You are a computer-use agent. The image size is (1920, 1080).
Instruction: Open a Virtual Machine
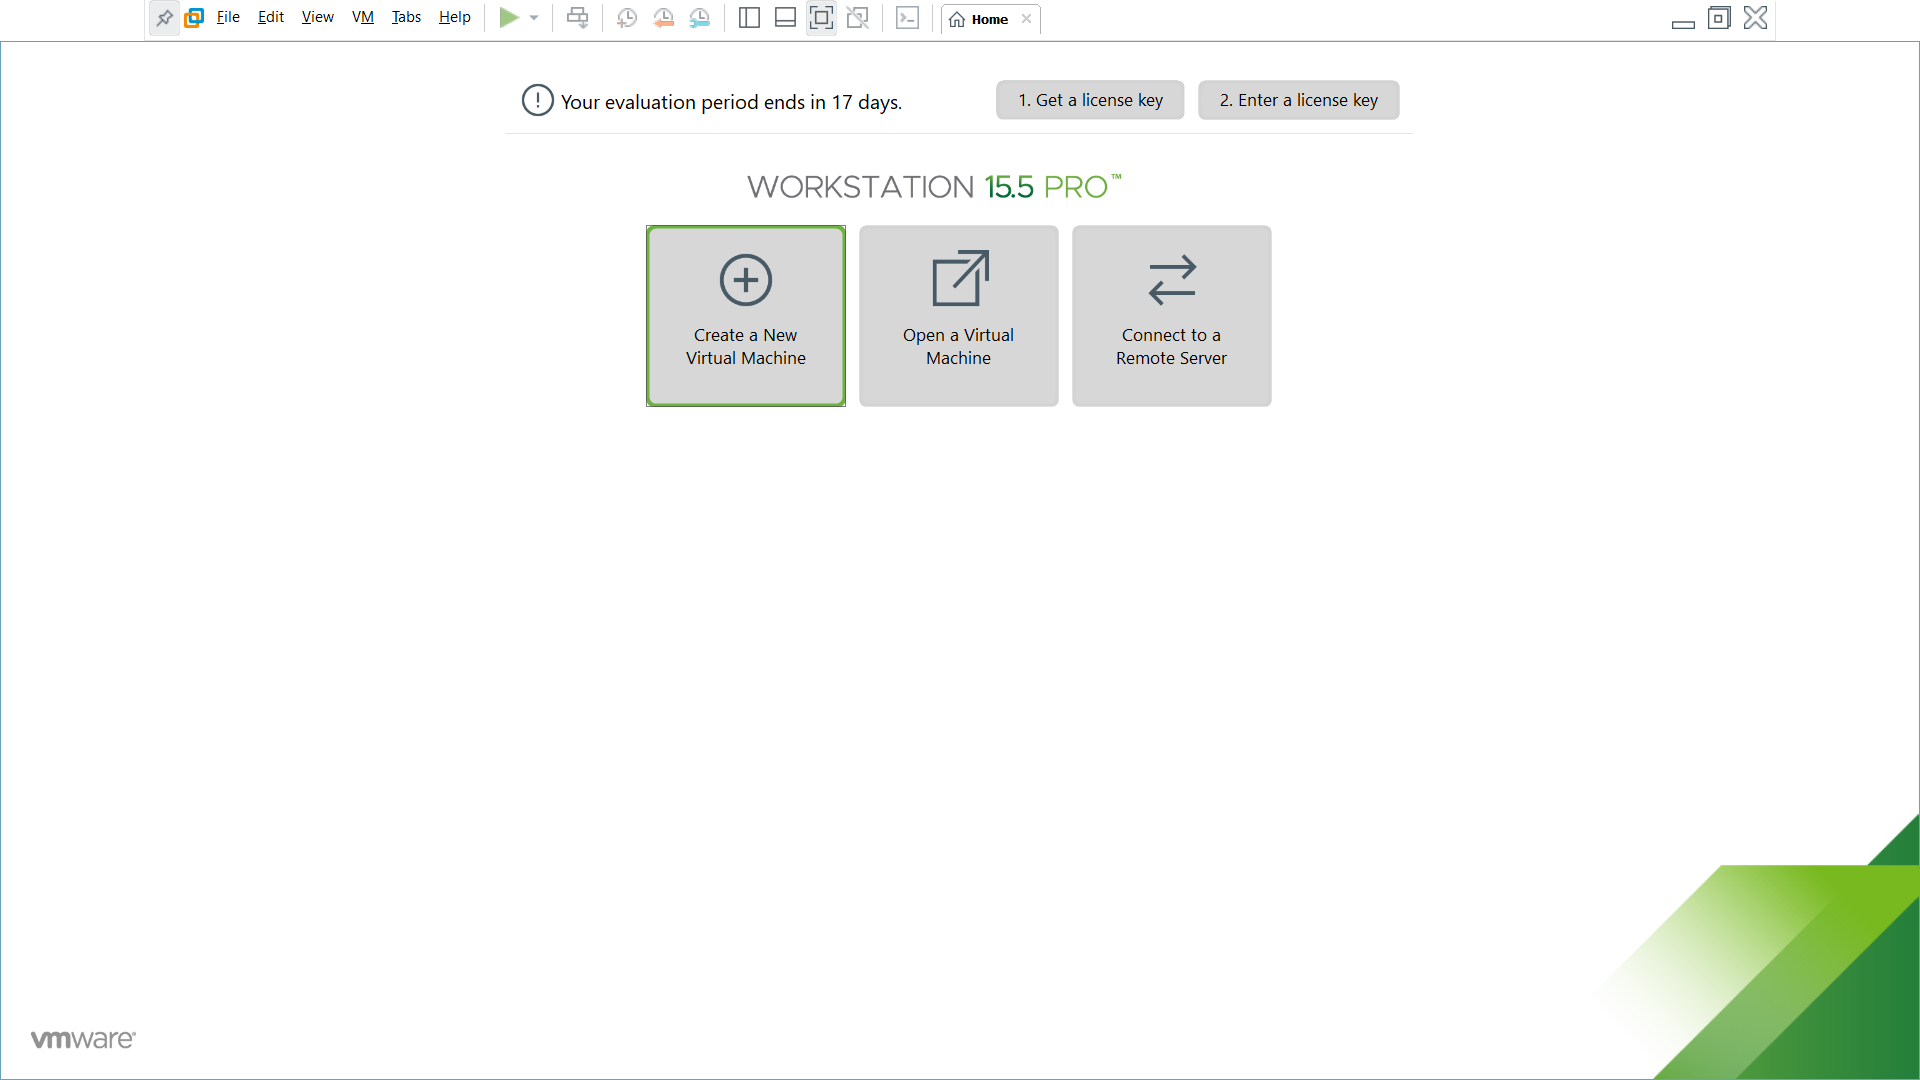pyautogui.click(x=958, y=315)
